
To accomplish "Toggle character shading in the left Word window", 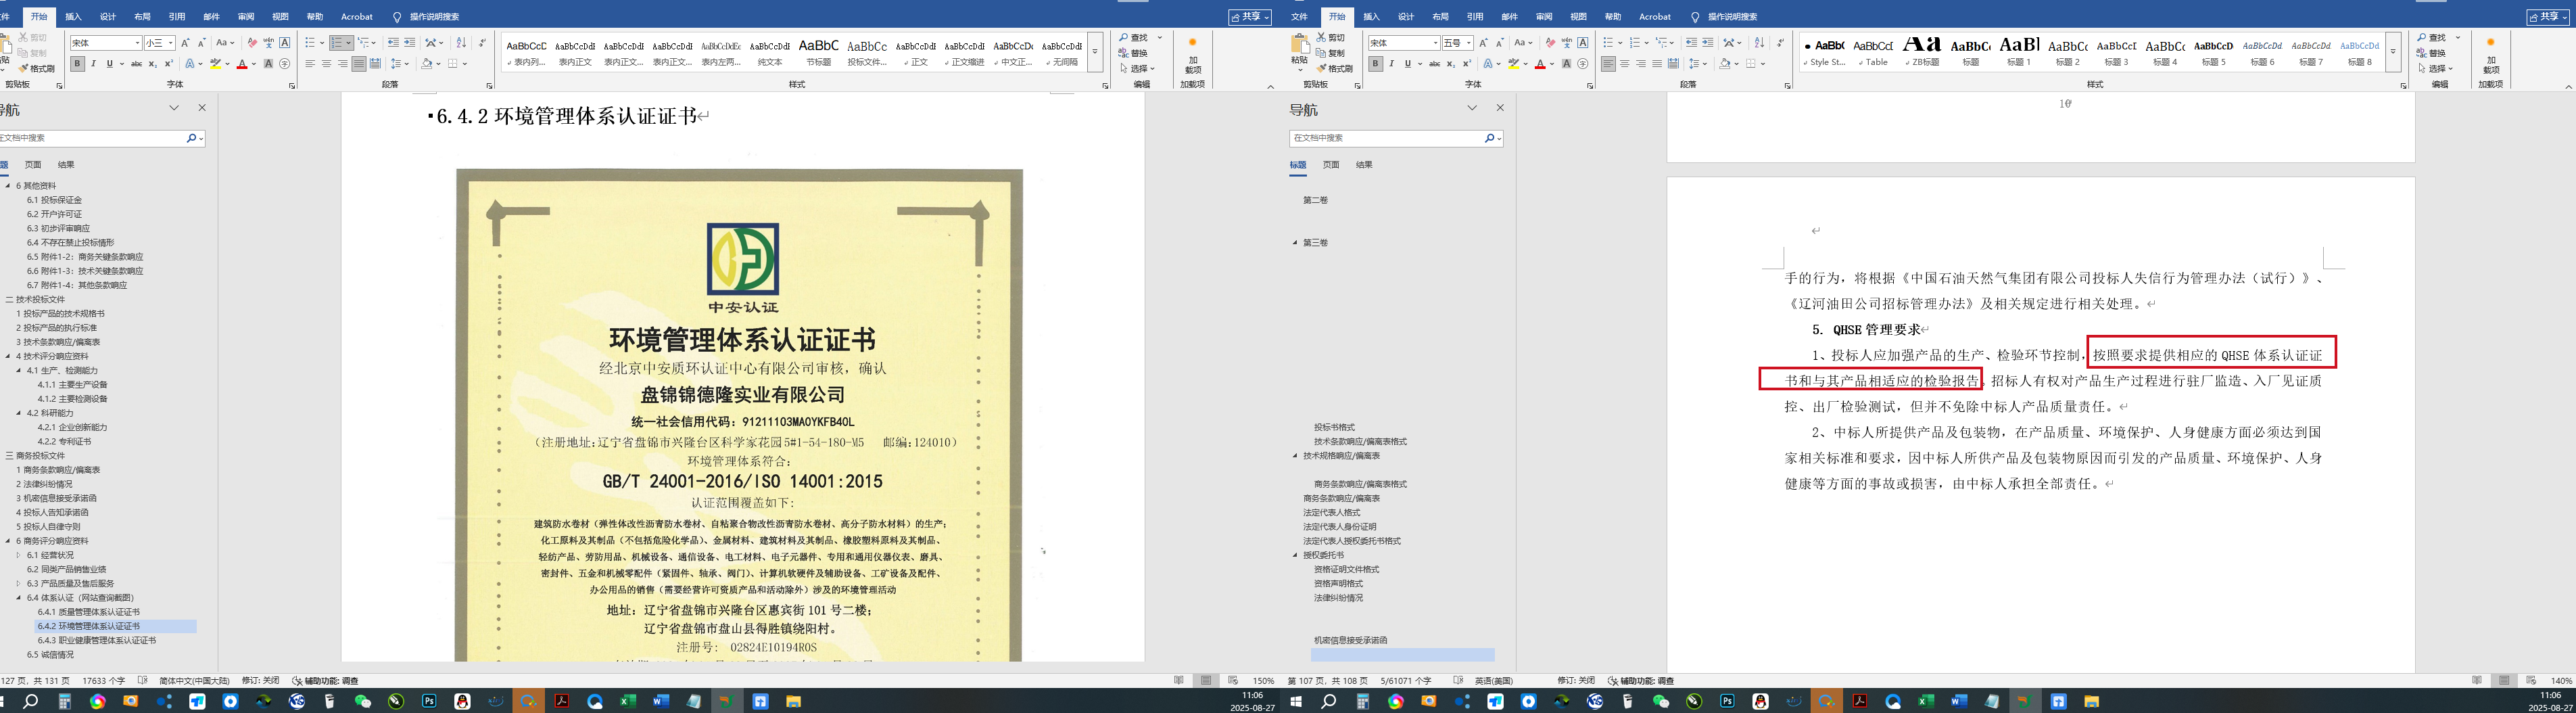I will pos(268,64).
